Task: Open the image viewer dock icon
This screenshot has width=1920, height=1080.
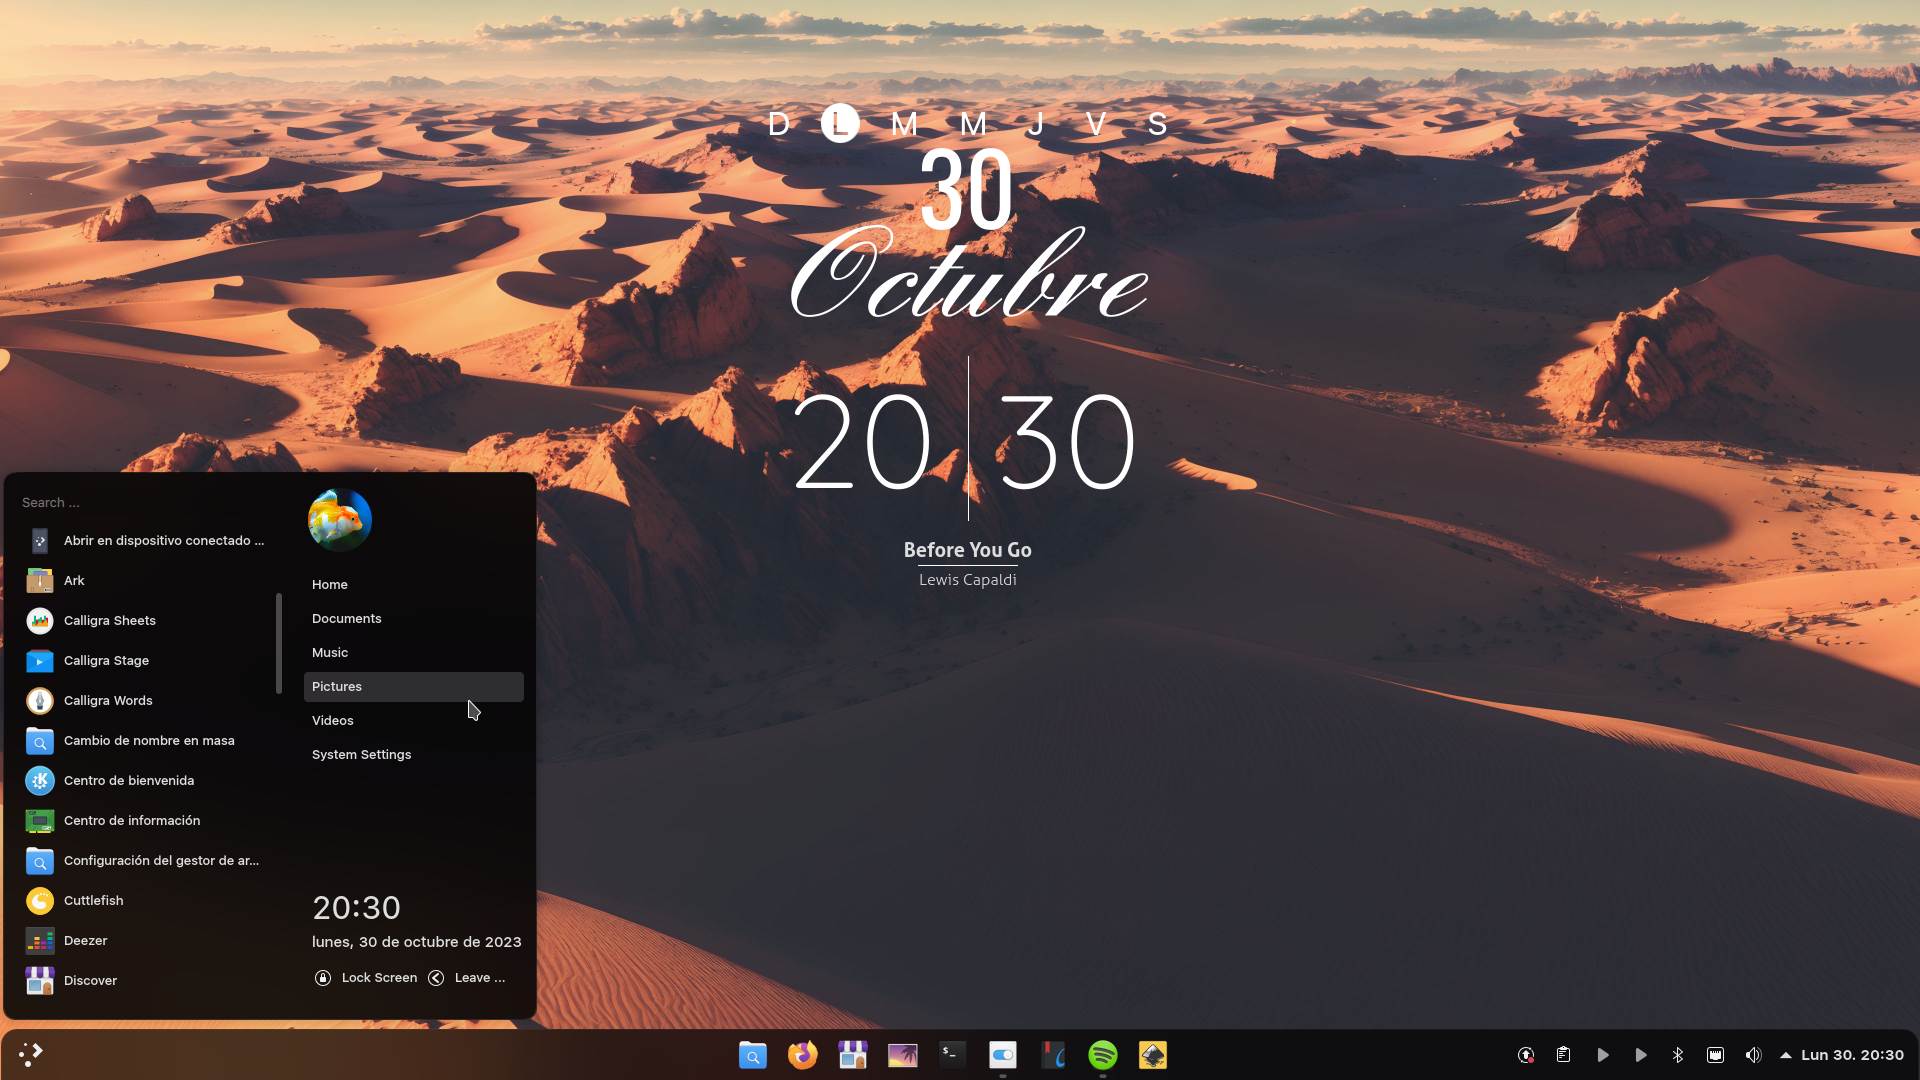Action: 903,1055
